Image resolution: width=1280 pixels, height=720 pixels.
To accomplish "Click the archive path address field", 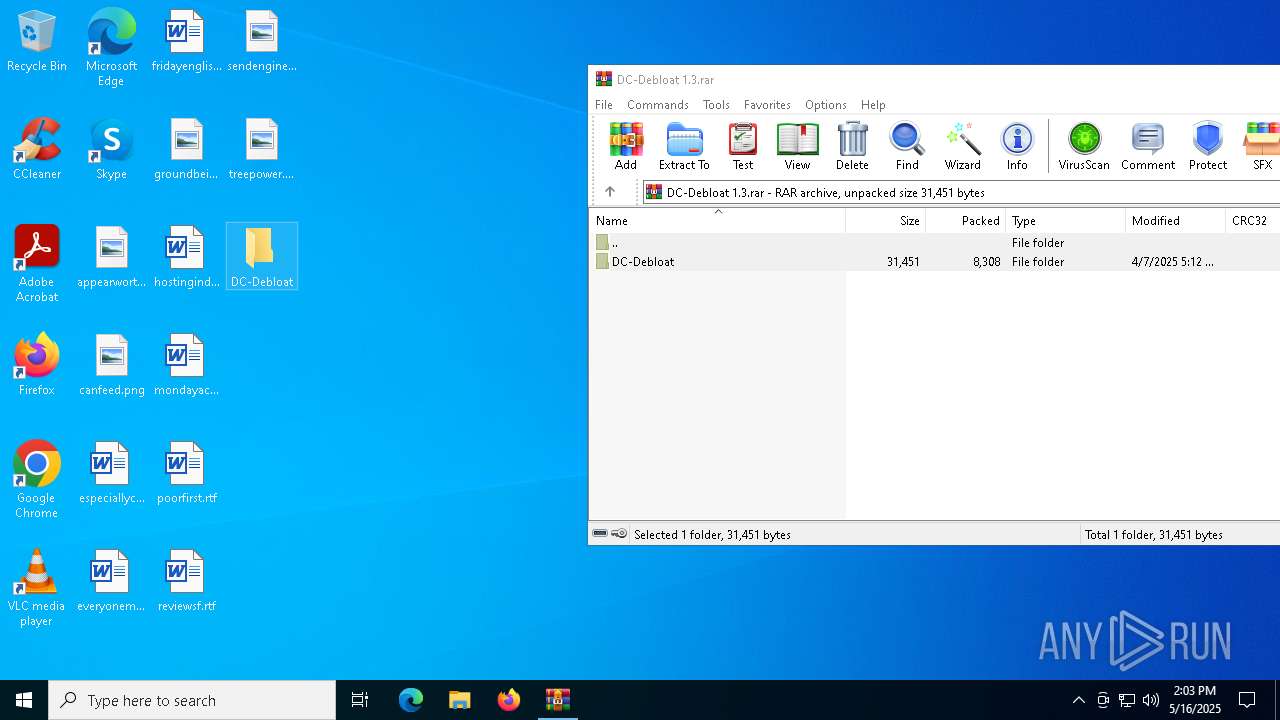I will click(961, 192).
